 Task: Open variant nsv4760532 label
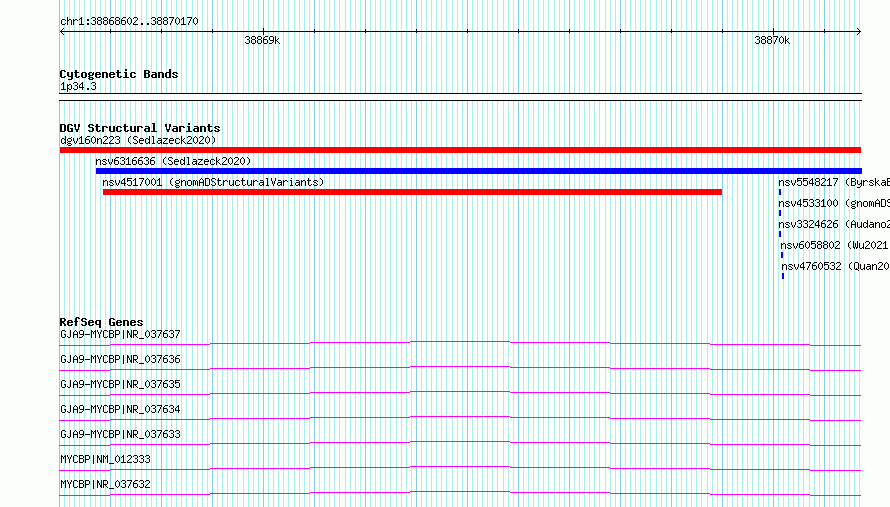click(x=836, y=266)
